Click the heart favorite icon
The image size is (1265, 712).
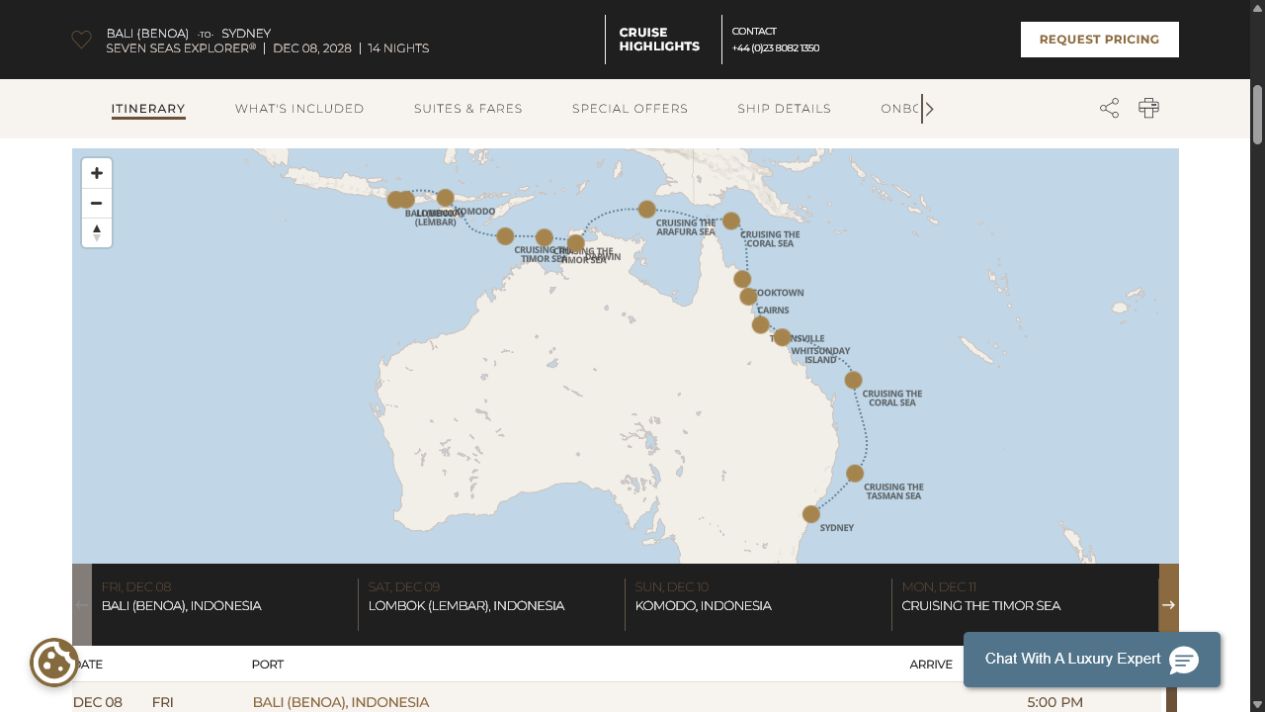[x=81, y=40]
